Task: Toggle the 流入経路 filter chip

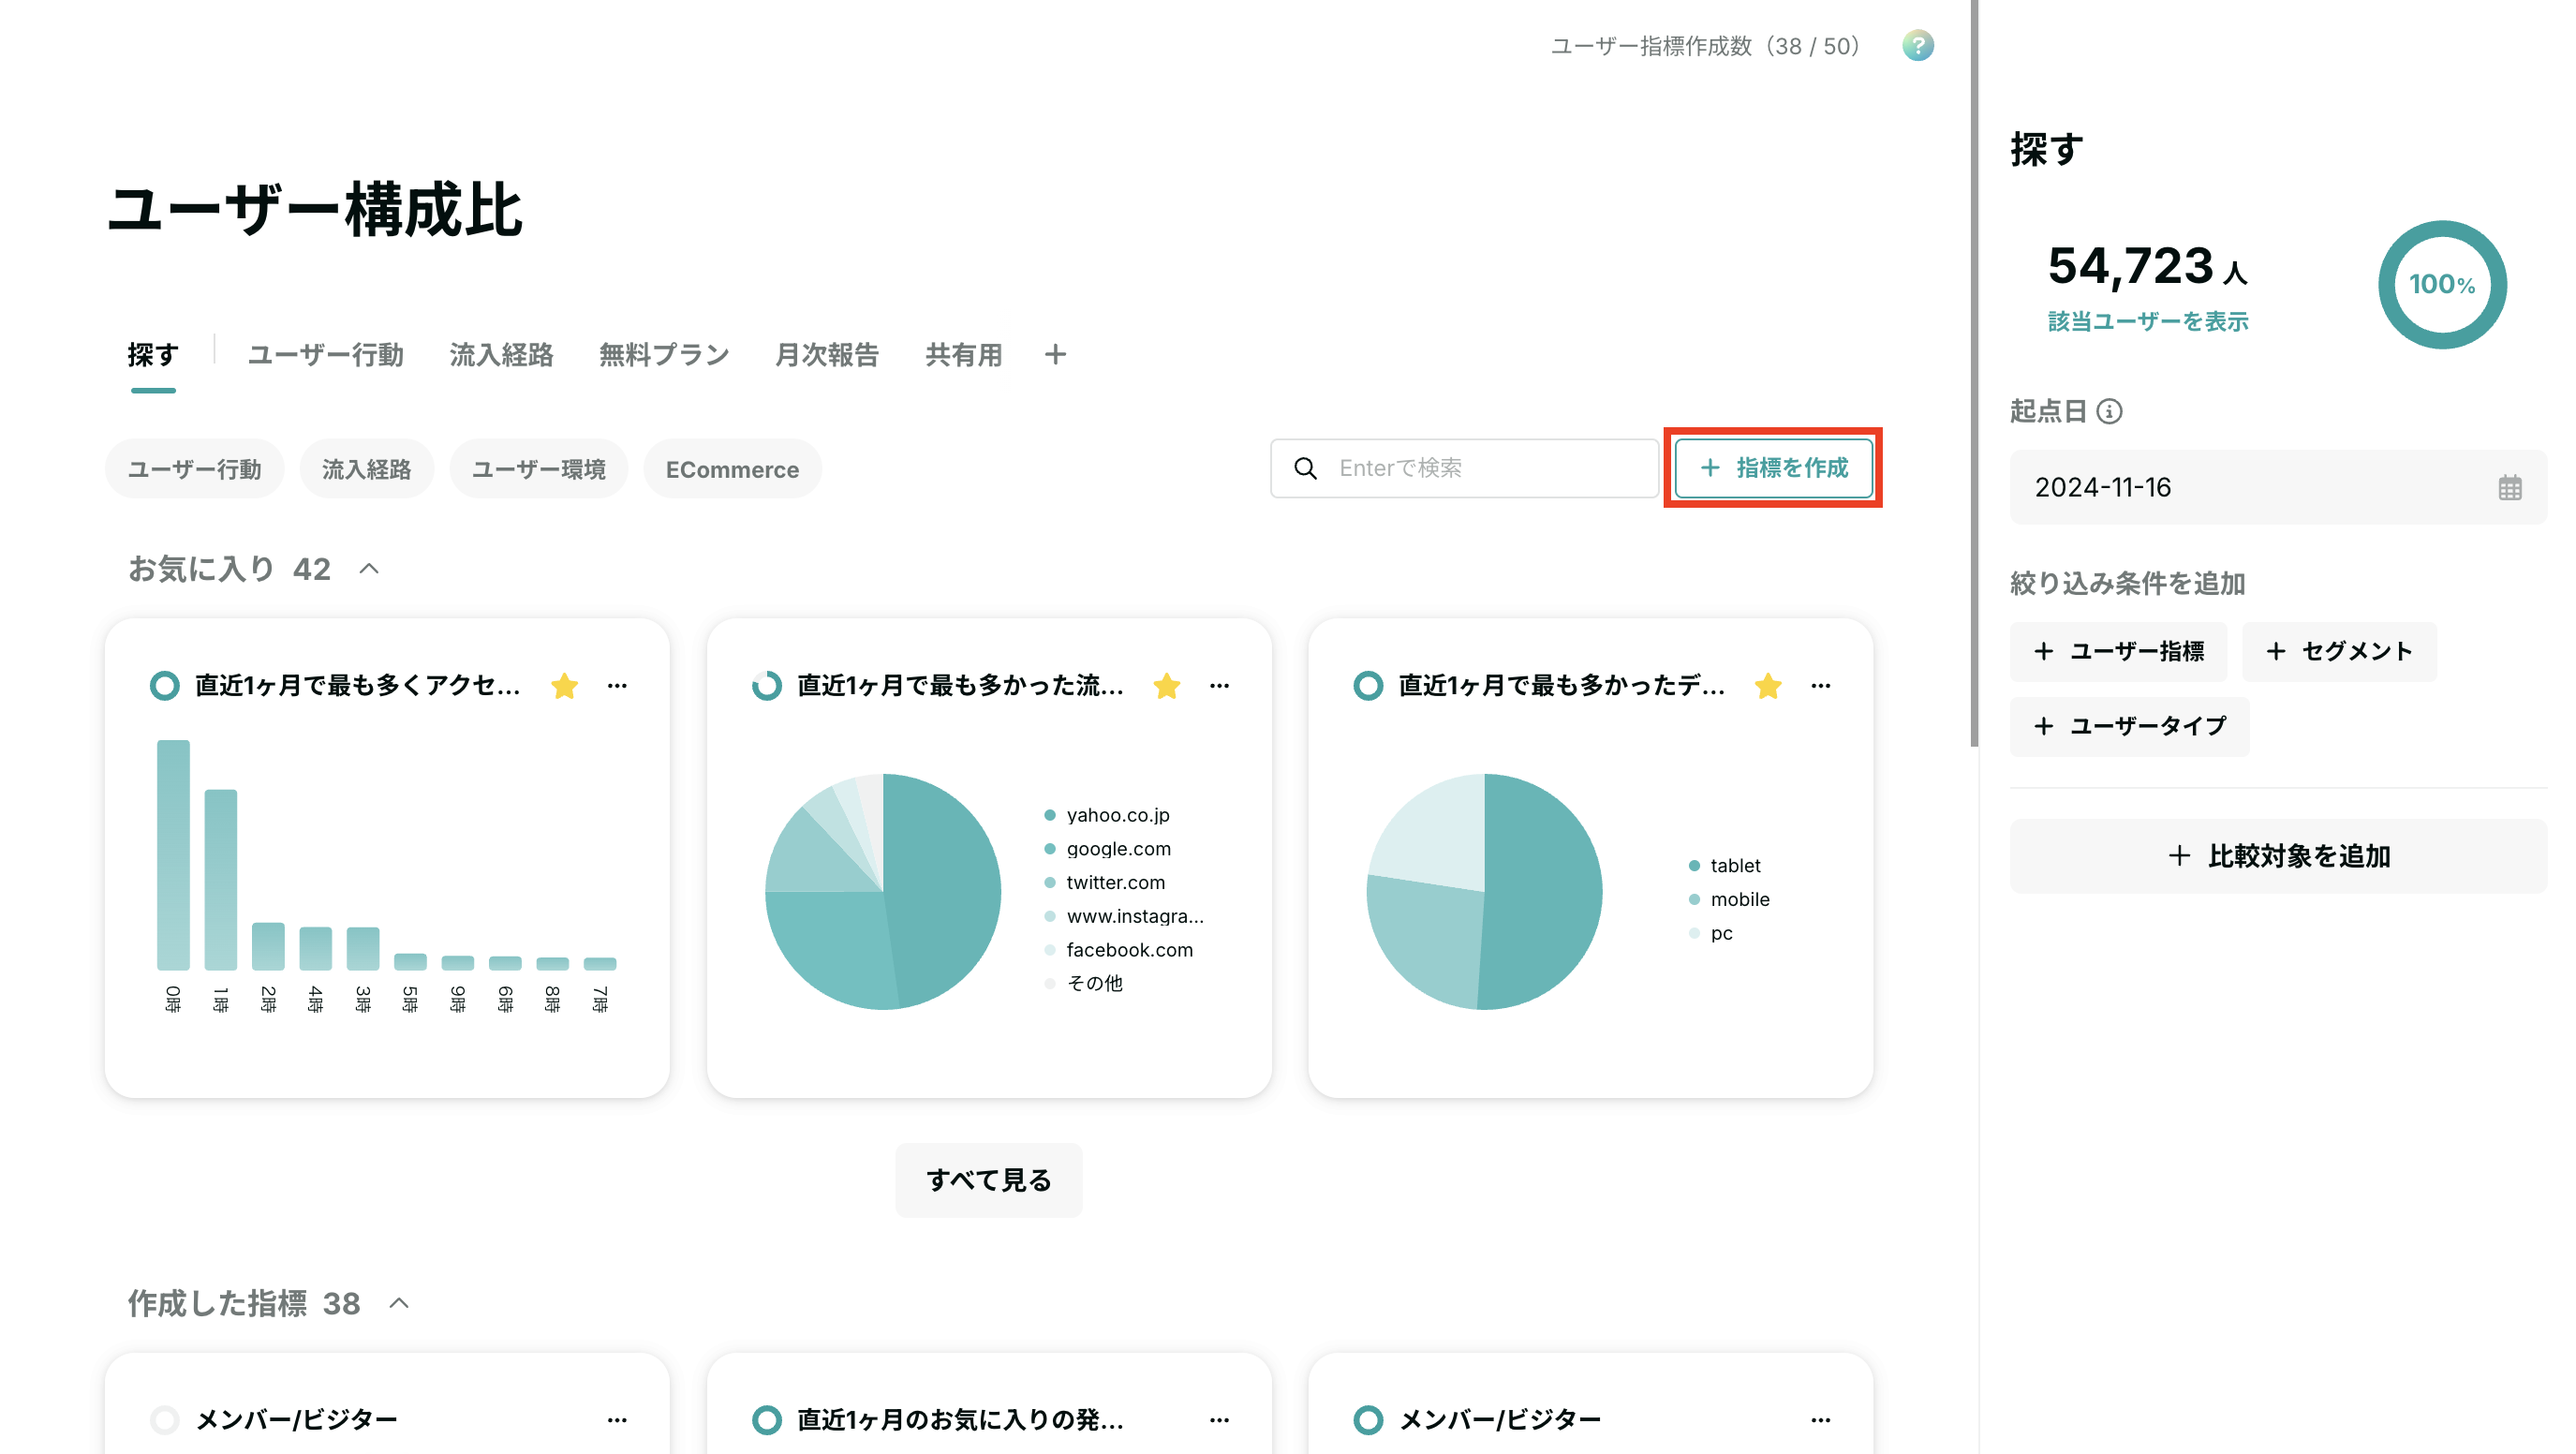Action: click(x=367, y=469)
